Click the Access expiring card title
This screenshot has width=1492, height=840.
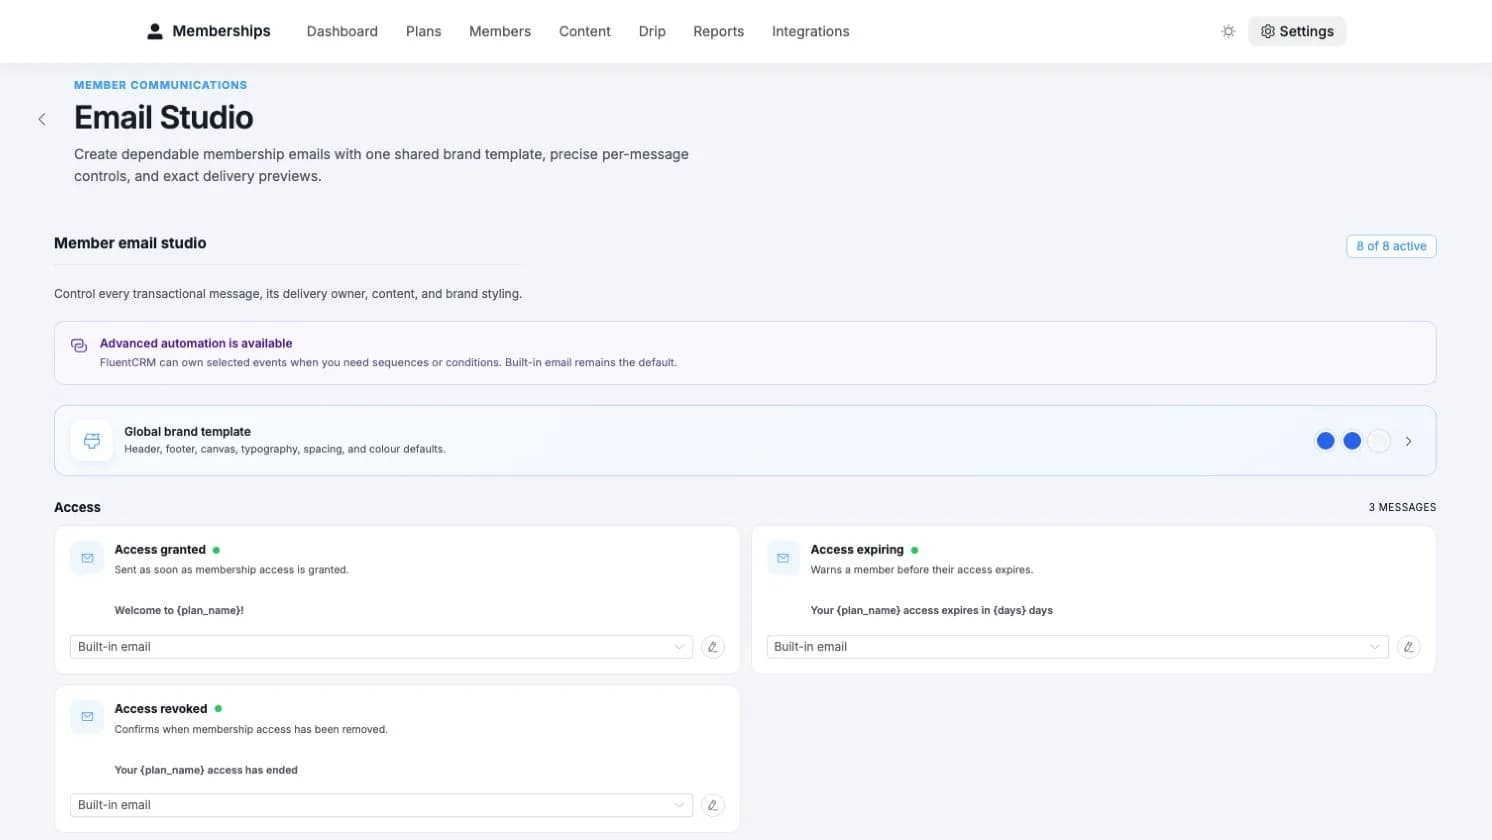tap(857, 549)
